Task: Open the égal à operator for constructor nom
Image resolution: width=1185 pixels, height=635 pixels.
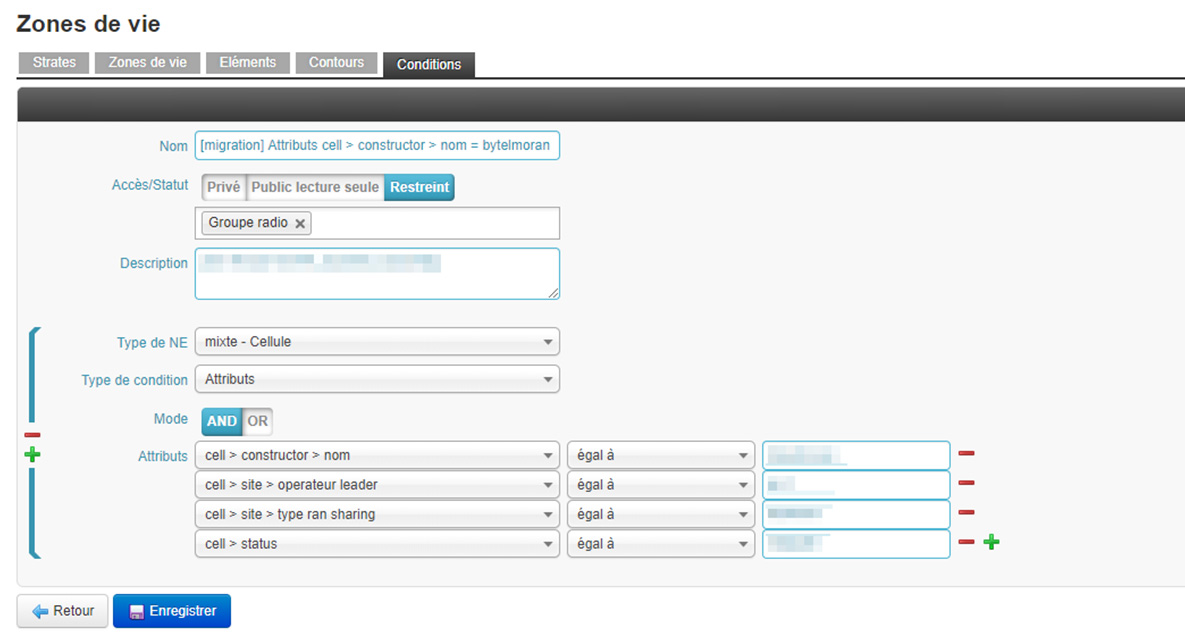Action: tap(661, 456)
